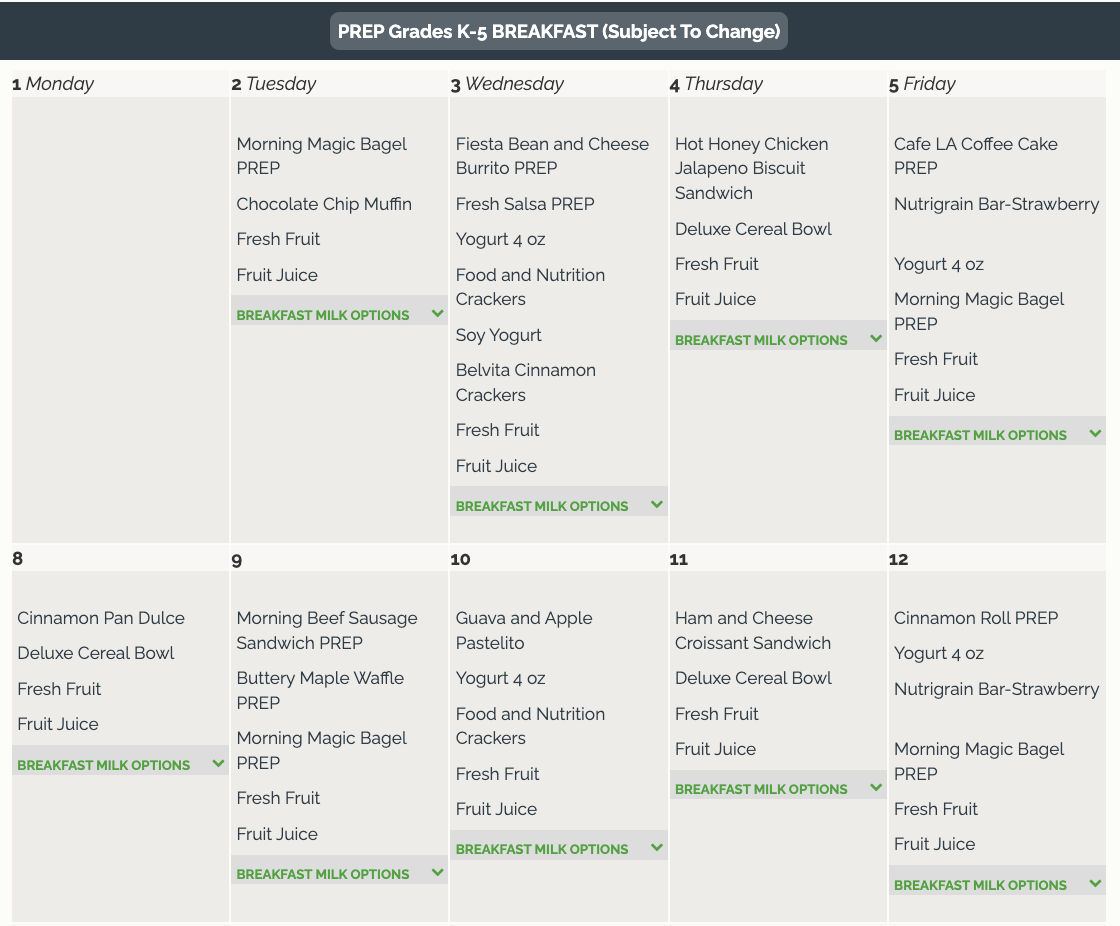Open Cafe LA Coffee Cake PREP item

[x=975, y=156]
